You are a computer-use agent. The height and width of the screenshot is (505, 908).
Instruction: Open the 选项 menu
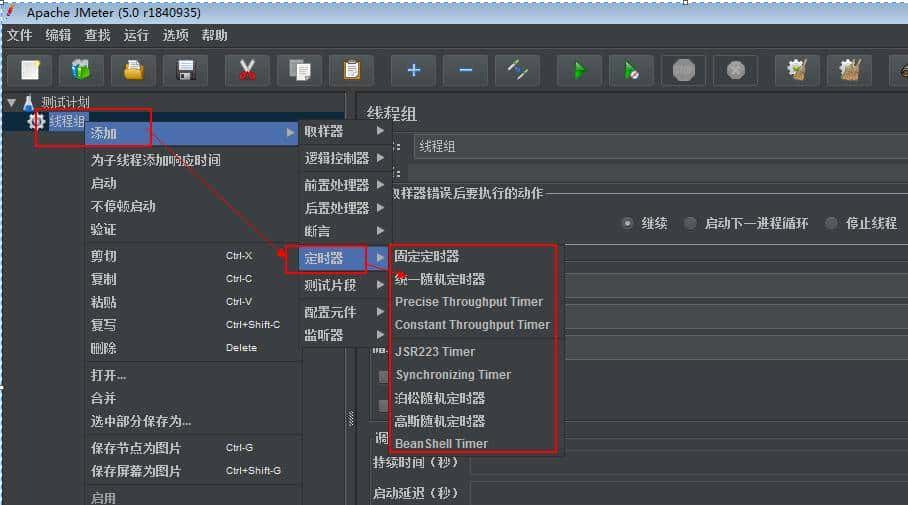point(175,35)
